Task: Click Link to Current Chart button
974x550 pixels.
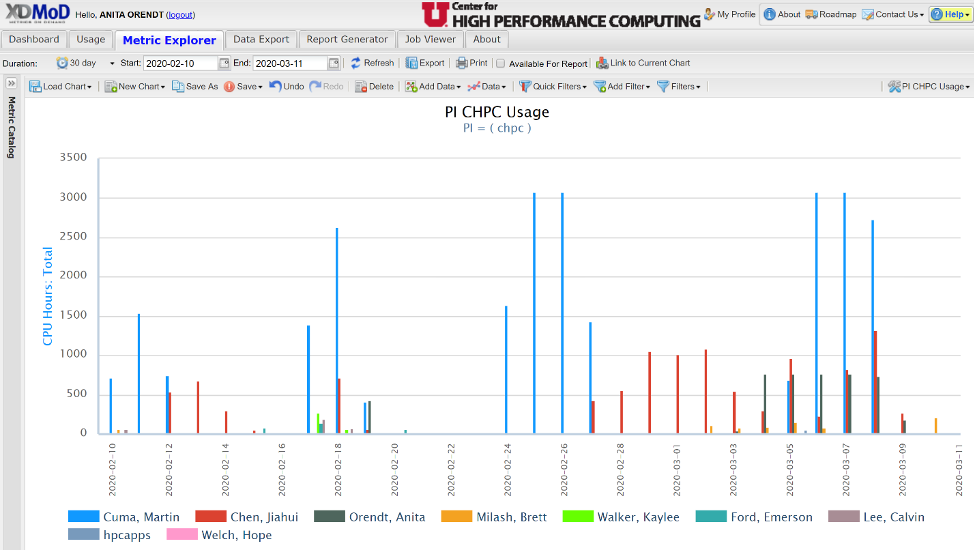Action: tap(643, 63)
